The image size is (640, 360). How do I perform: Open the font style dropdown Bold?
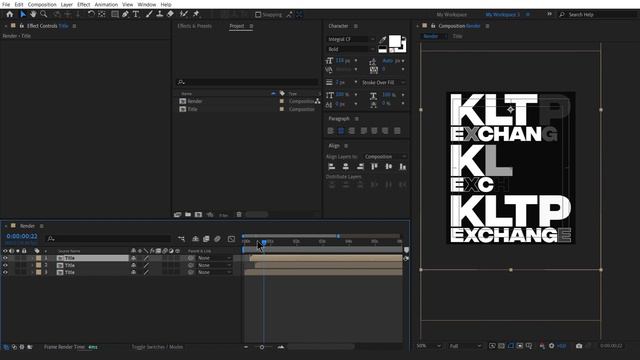pyautogui.click(x=351, y=49)
